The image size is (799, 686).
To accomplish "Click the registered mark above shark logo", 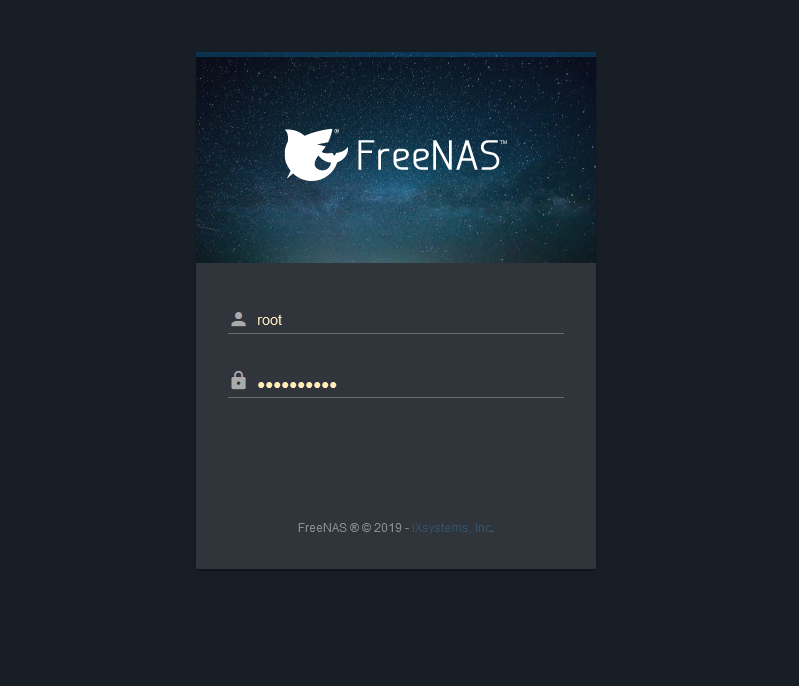I will (336, 131).
